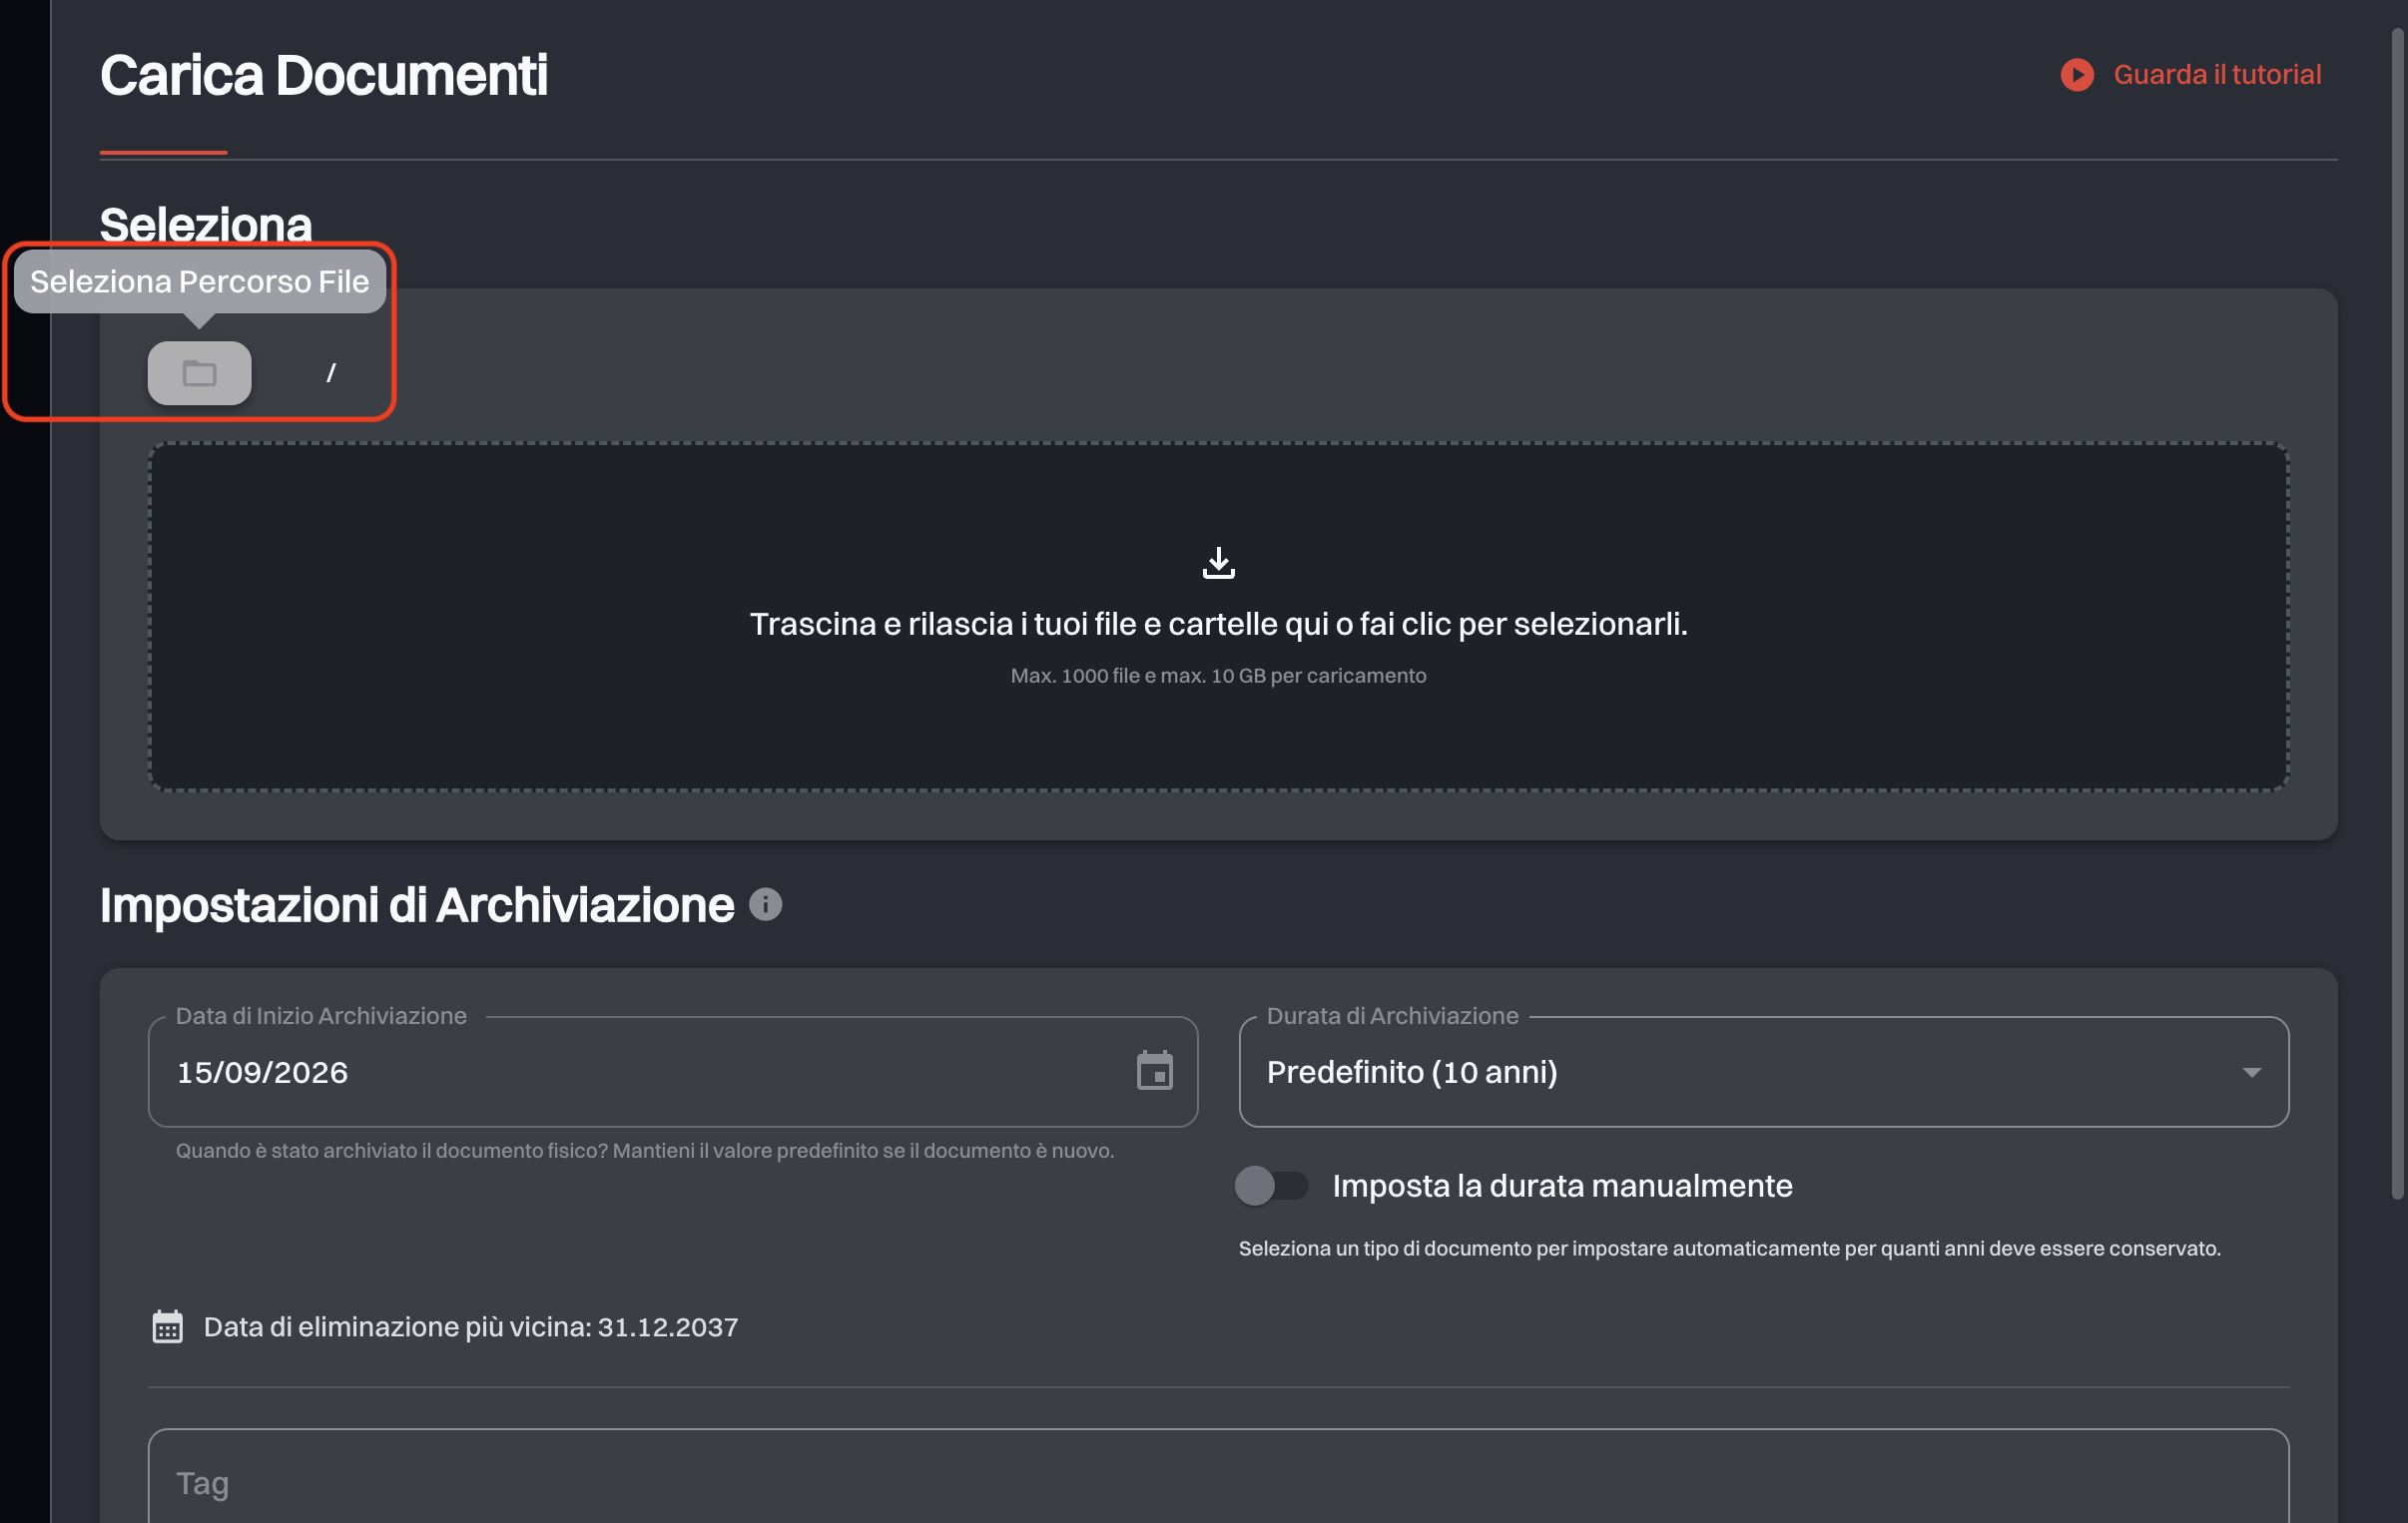Open the Durata di Archiviazione dropdown

pos(1763,1071)
